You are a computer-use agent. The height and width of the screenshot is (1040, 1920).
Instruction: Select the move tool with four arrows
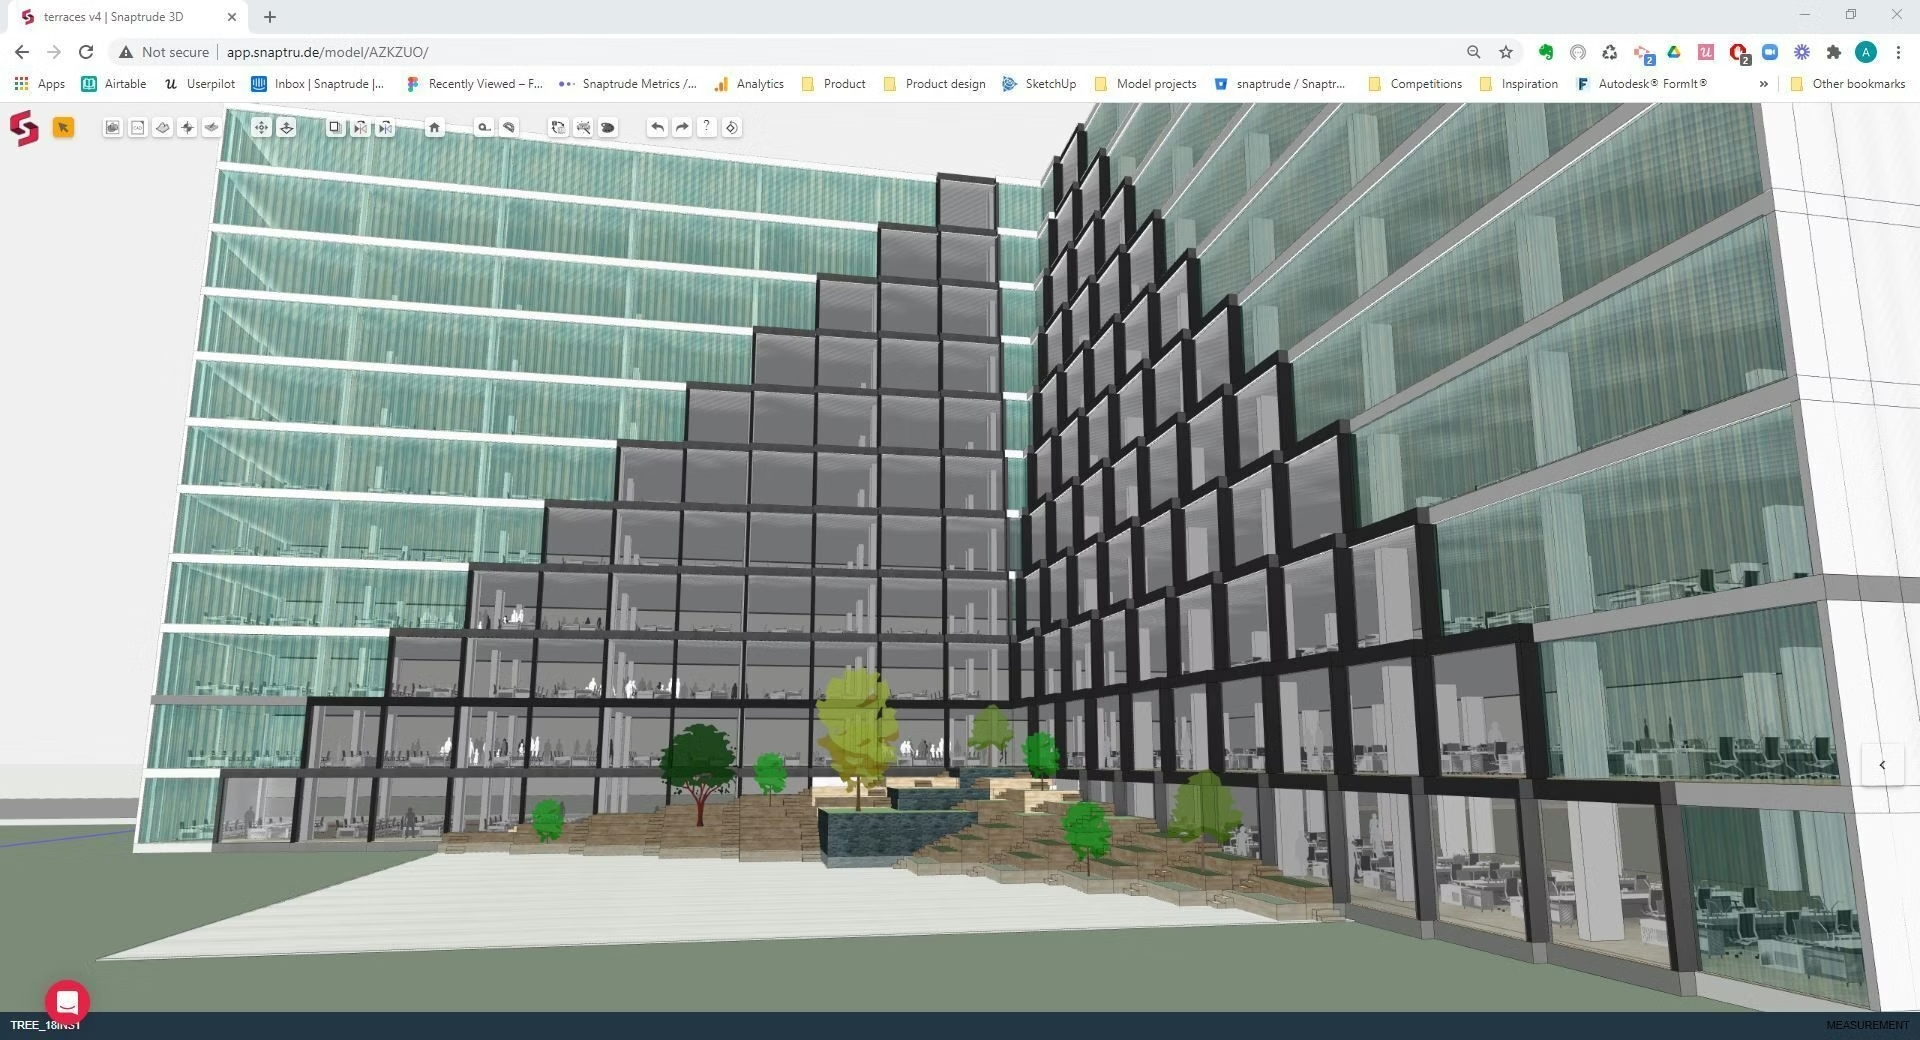[261, 127]
